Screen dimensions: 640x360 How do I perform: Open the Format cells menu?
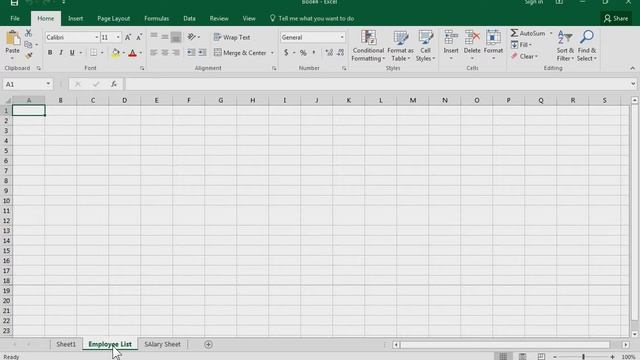coord(493,45)
